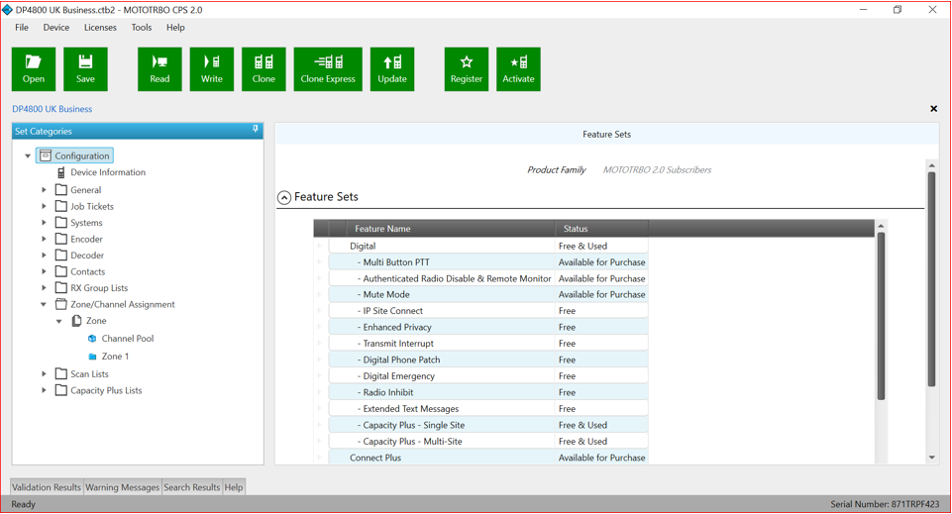Viewport: 952px width, 514px height.
Task: Collapse the Zone/Channel Assignment node
Action: (x=44, y=304)
